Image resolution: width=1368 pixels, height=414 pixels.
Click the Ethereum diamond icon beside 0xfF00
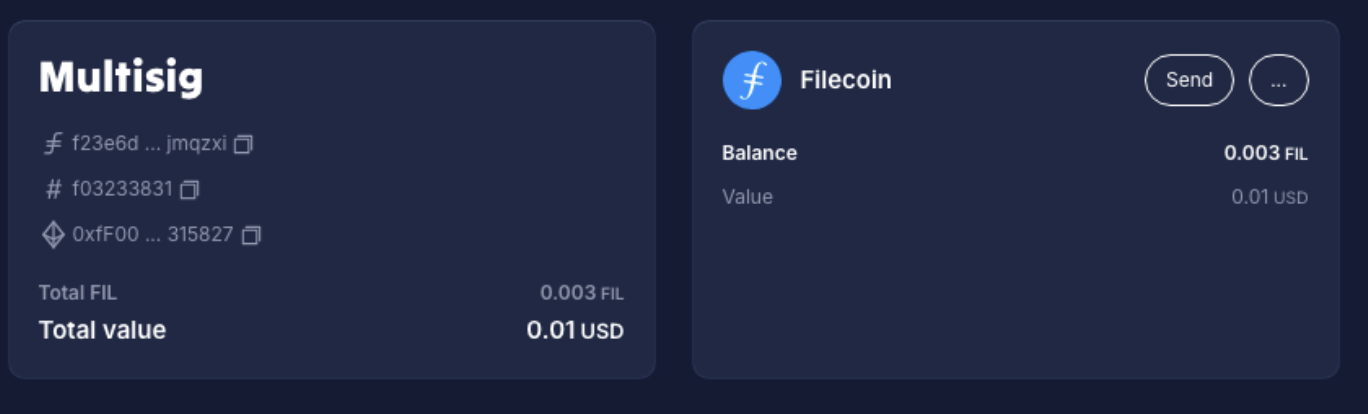tap(53, 235)
